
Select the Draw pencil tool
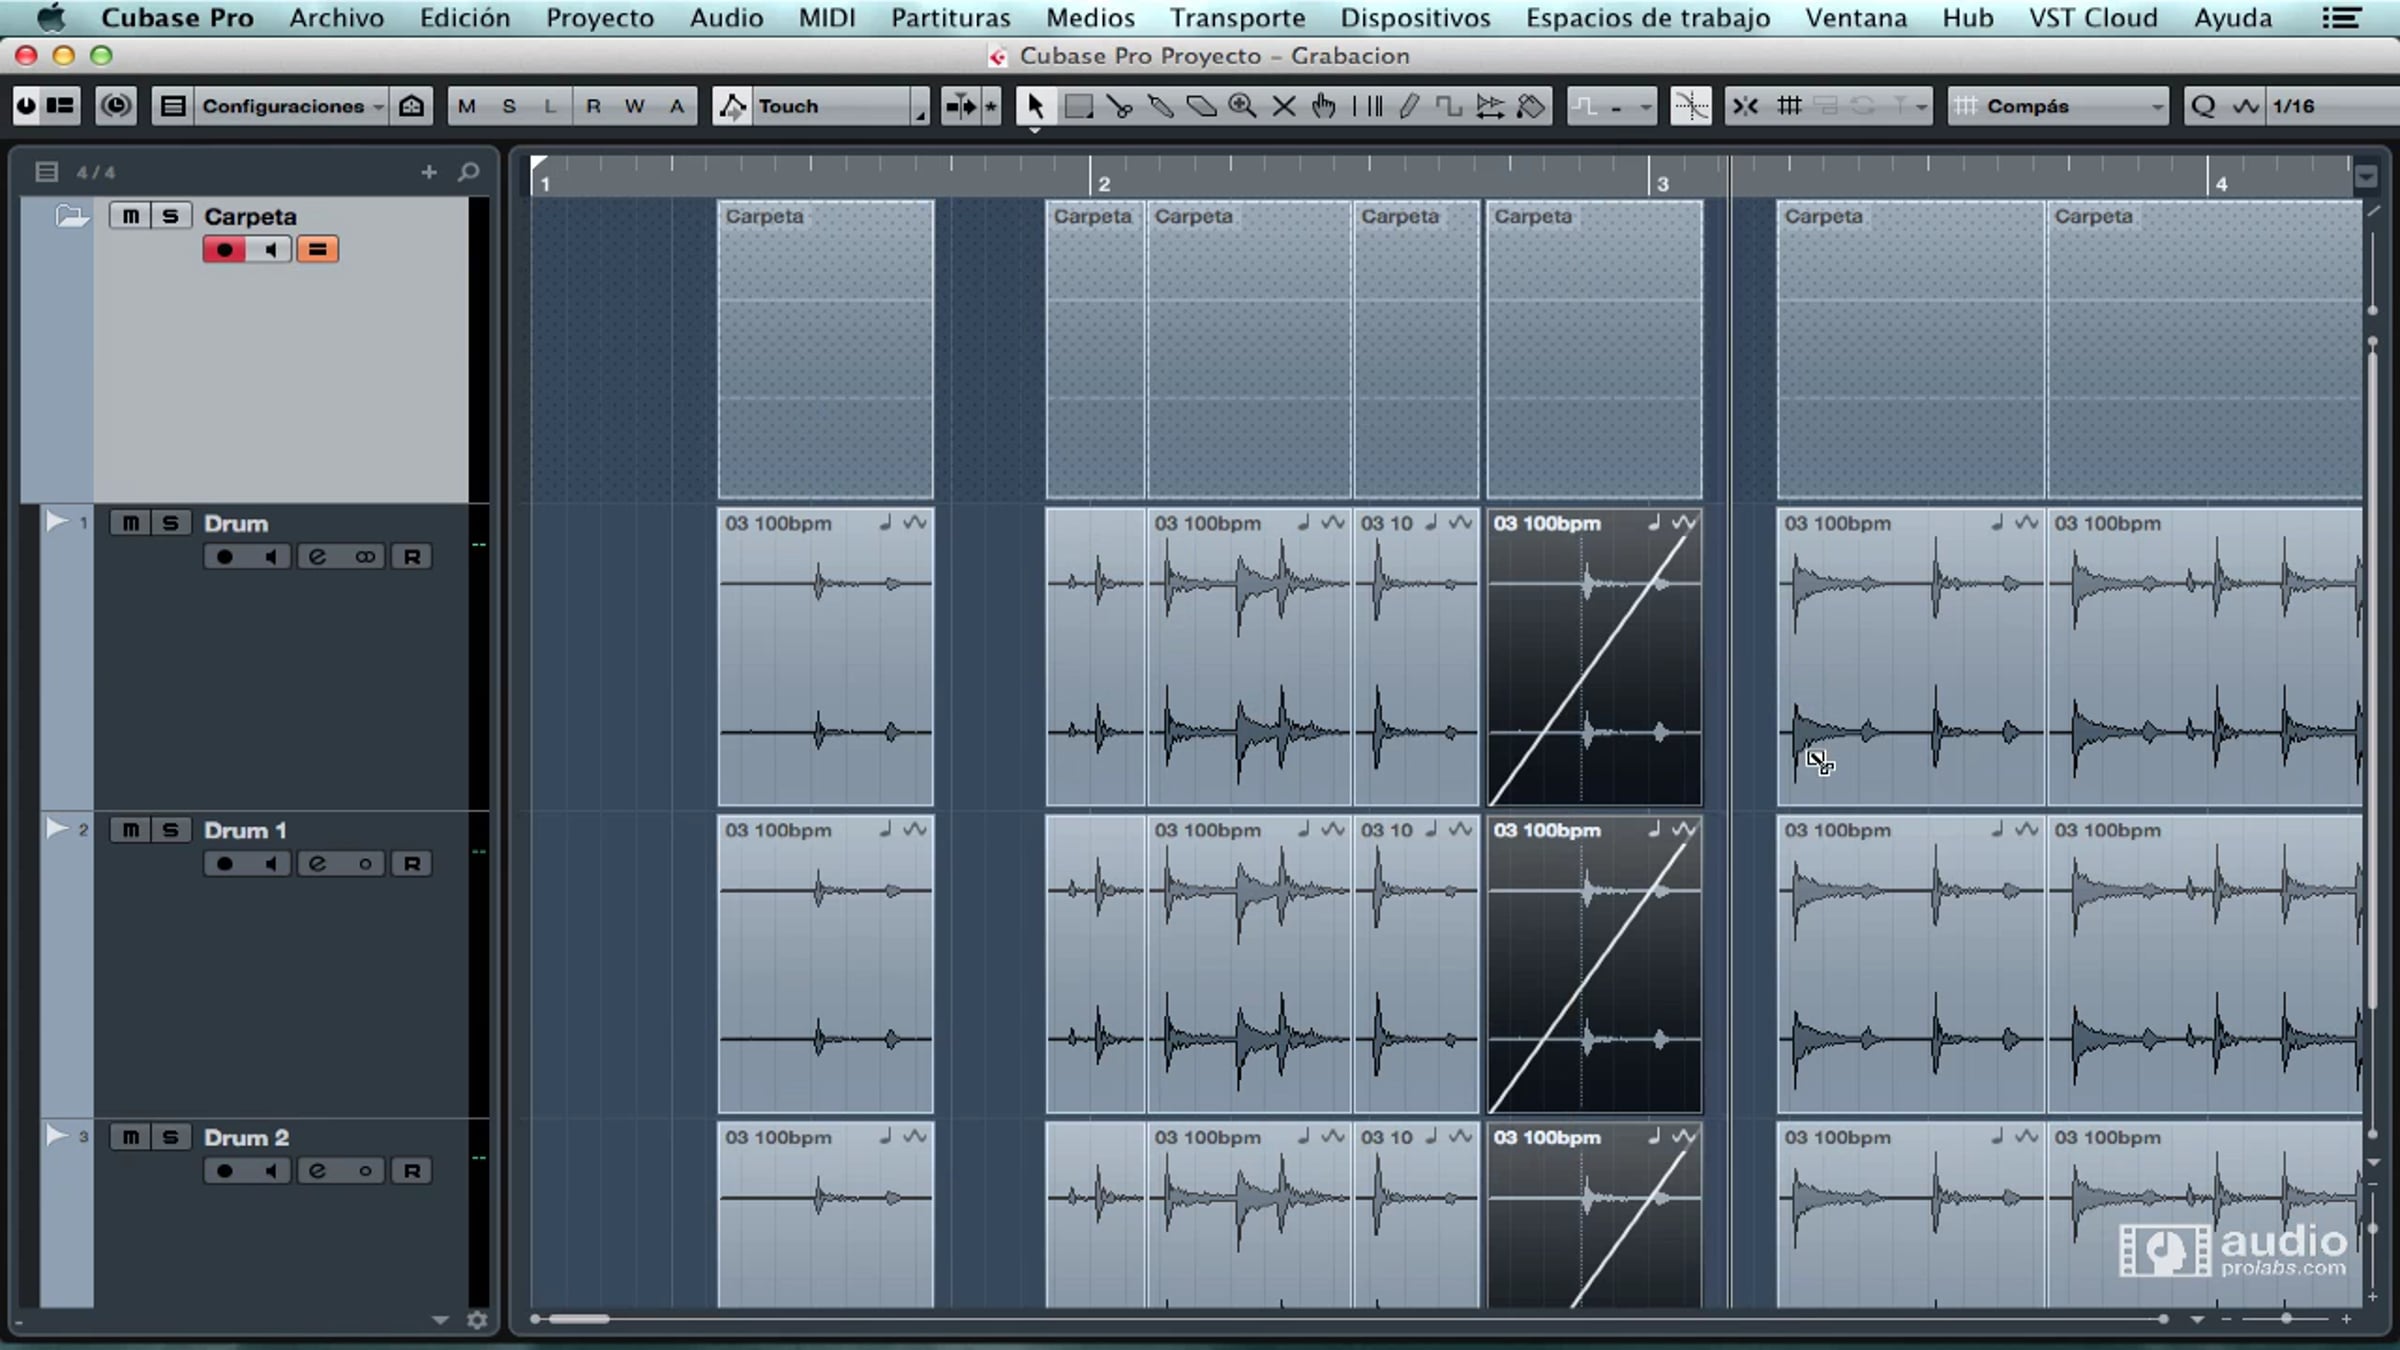(1408, 106)
